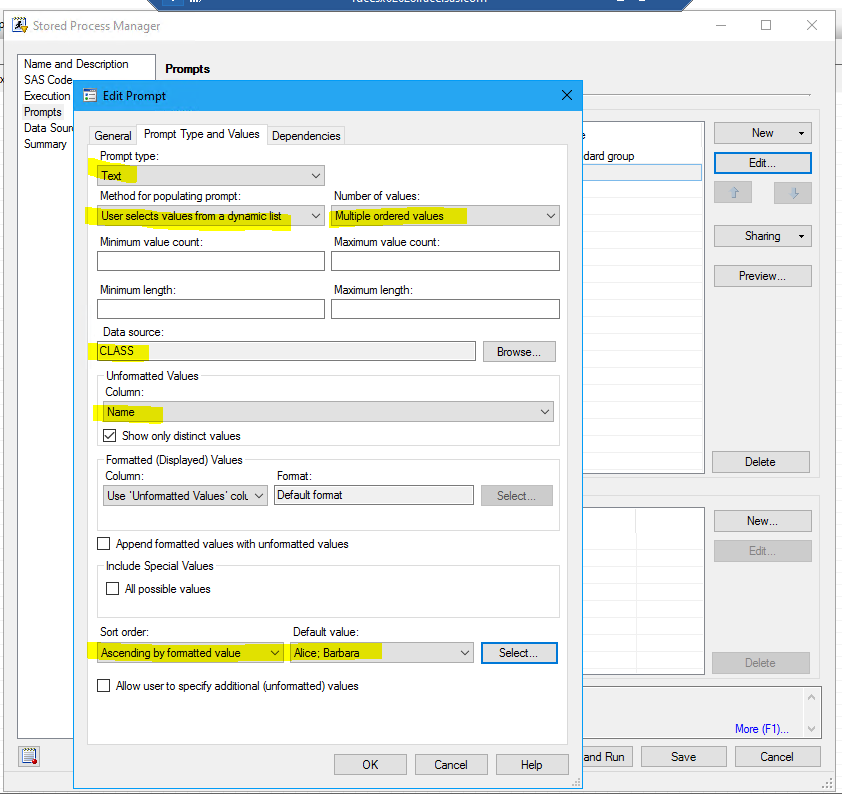The height and width of the screenshot is (794, 842).
Task: Close the Edit Prompt dialog
Action: tap(567, 95)
